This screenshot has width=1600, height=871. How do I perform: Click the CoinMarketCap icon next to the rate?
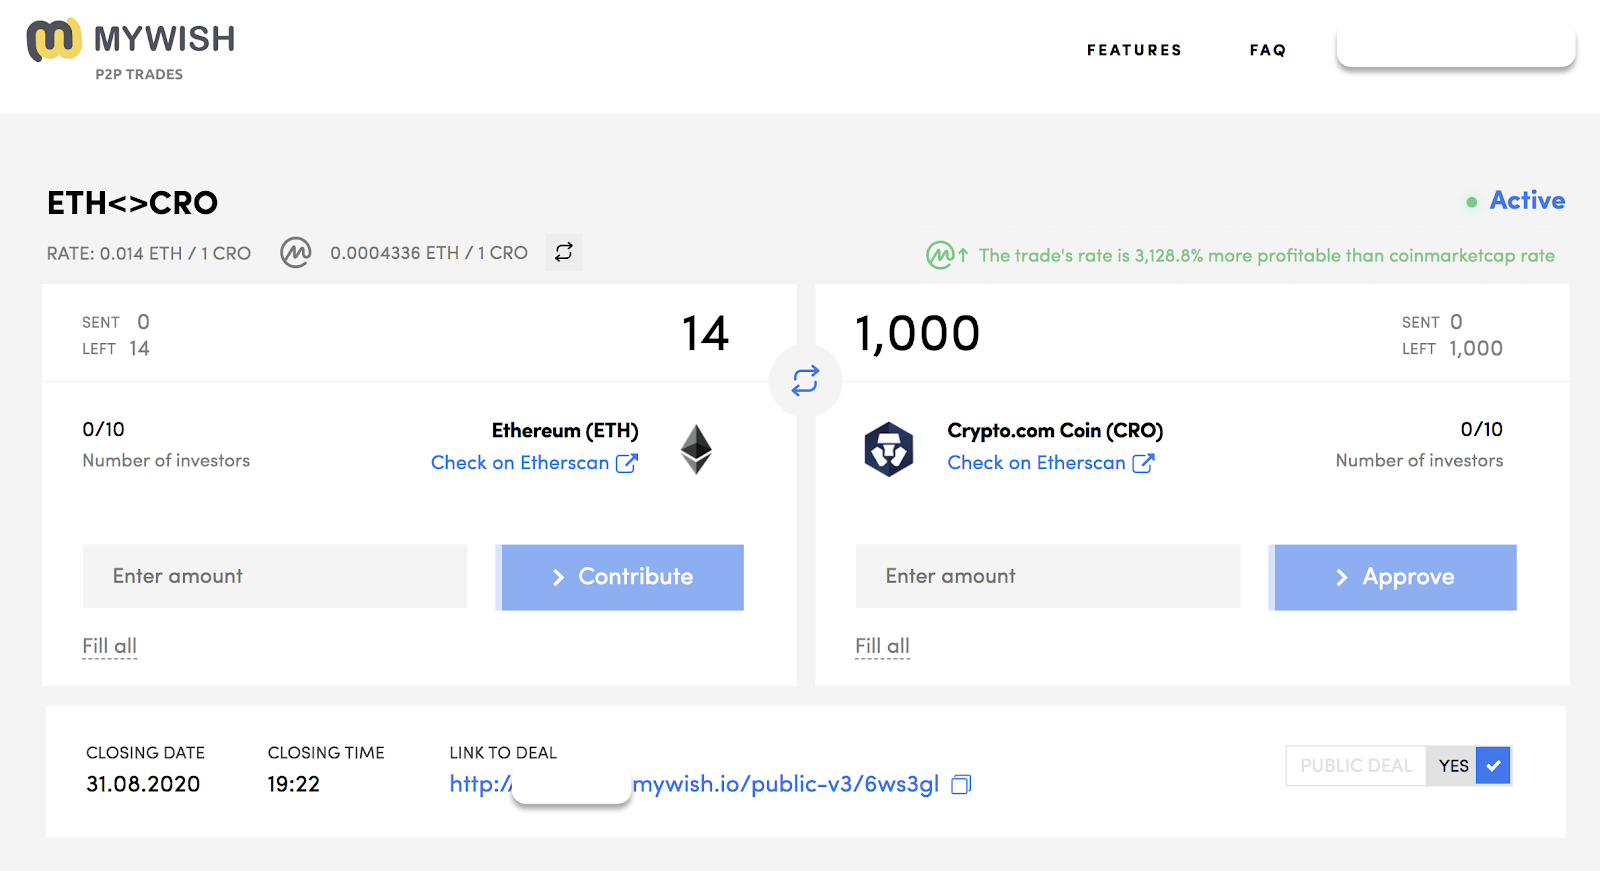click(x=296, y=252)
